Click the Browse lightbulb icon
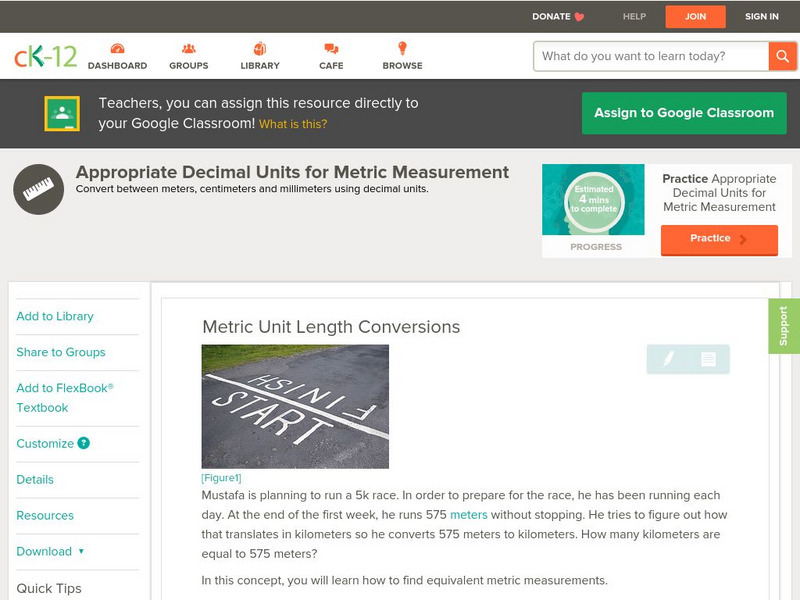 tap(402, 47)
